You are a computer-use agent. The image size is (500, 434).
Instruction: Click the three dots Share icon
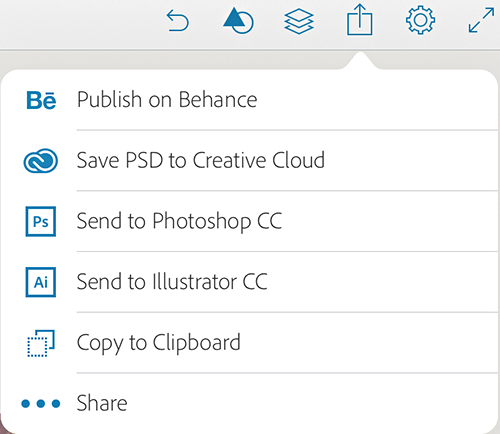coord(41,404)
